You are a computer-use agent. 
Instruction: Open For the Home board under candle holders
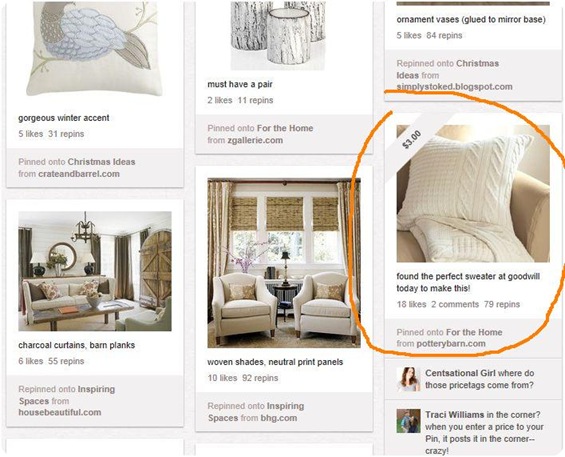(285, 128)
